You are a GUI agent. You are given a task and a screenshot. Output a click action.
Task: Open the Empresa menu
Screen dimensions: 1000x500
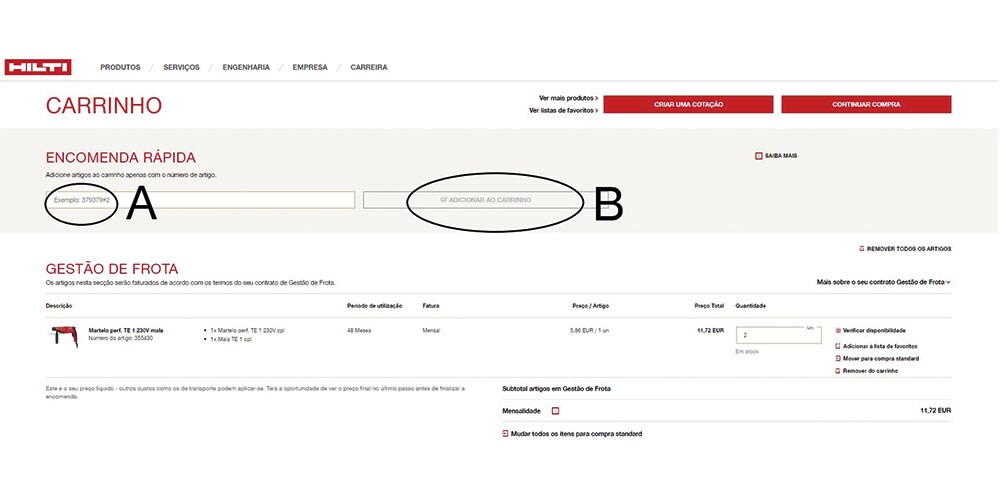pos(310,67)
